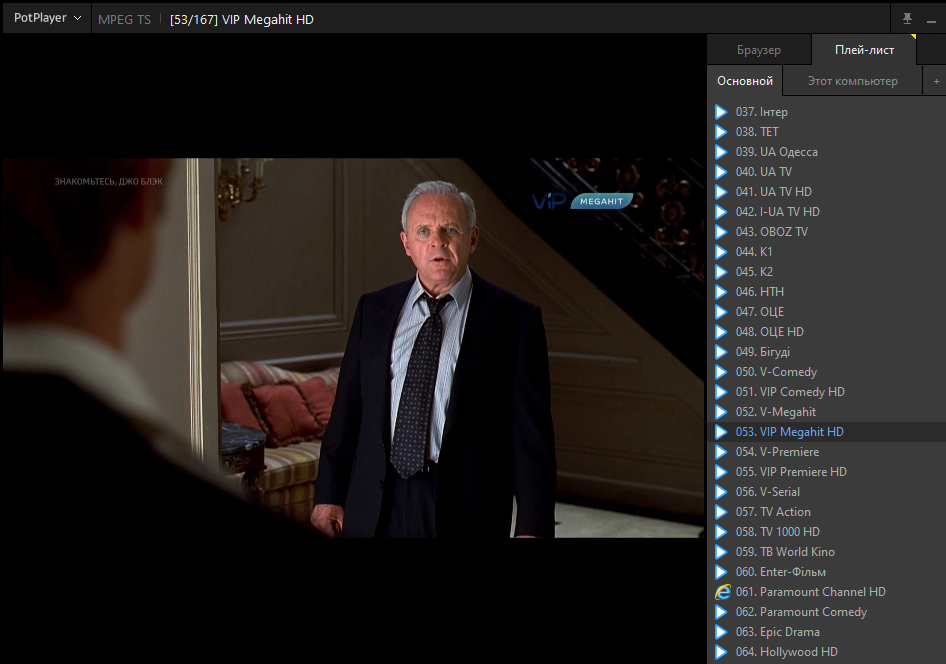Click the play icon beside 052. V-Megahit

(x=721, y=412)
